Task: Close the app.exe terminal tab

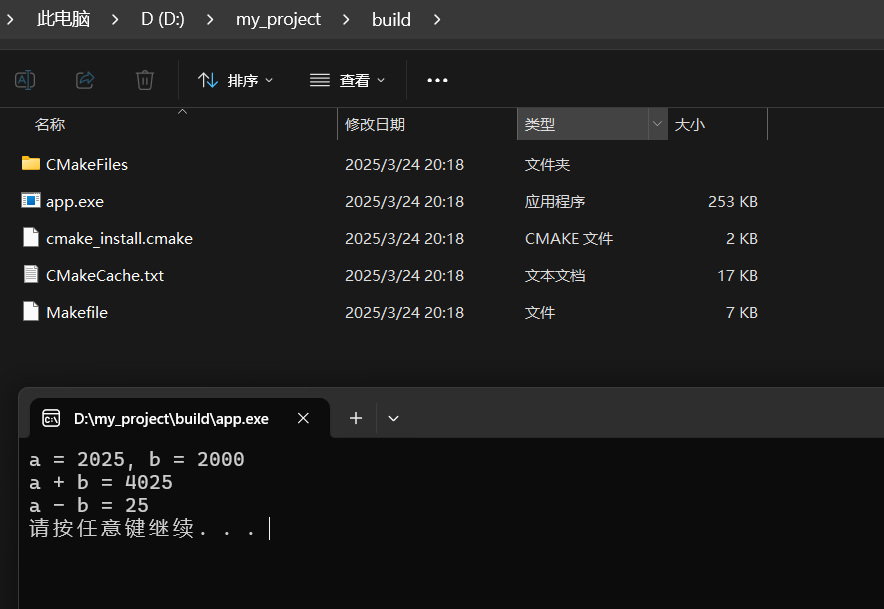Action: coord(303,418)
